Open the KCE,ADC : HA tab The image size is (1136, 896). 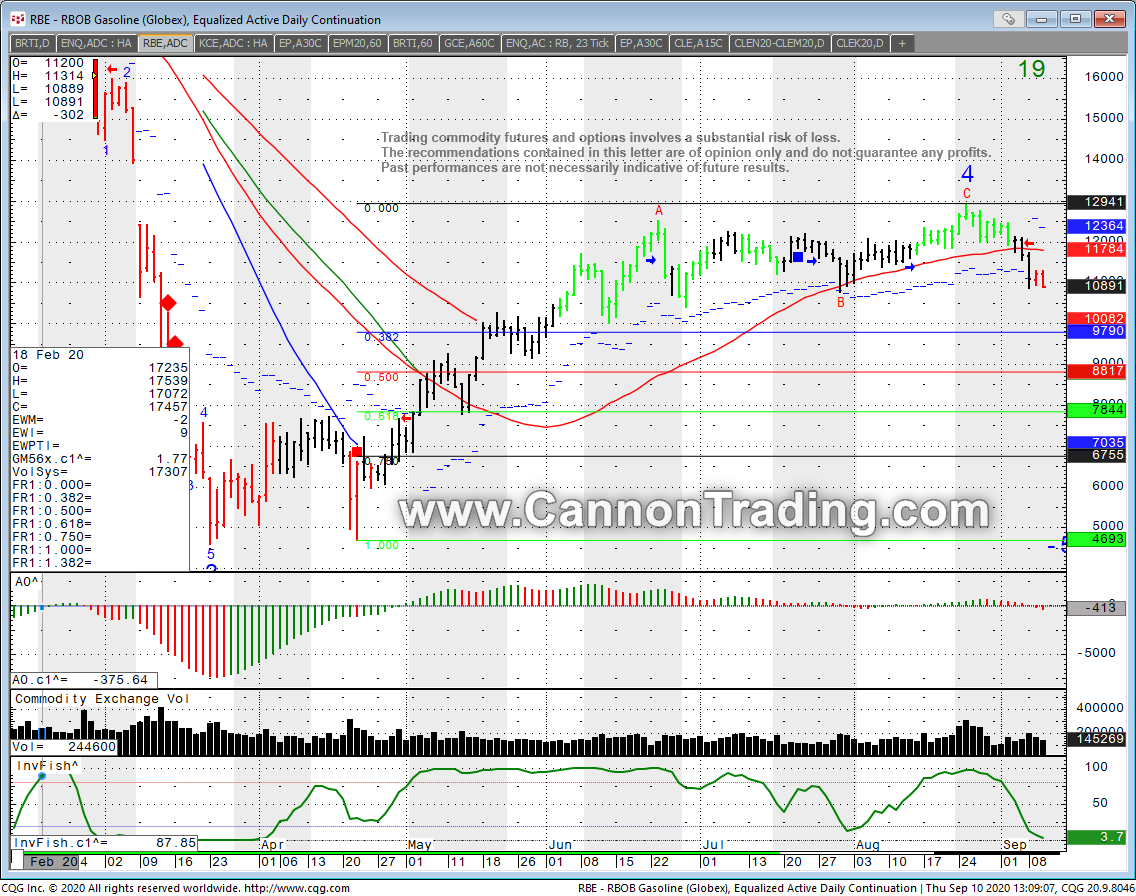tap(233, 43)
